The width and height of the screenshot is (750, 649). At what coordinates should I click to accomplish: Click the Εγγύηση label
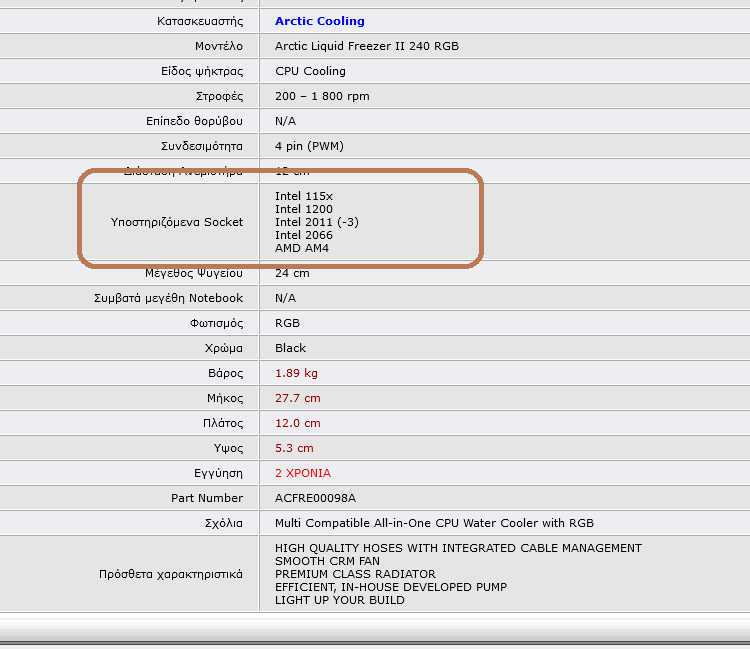pos(218,473)
